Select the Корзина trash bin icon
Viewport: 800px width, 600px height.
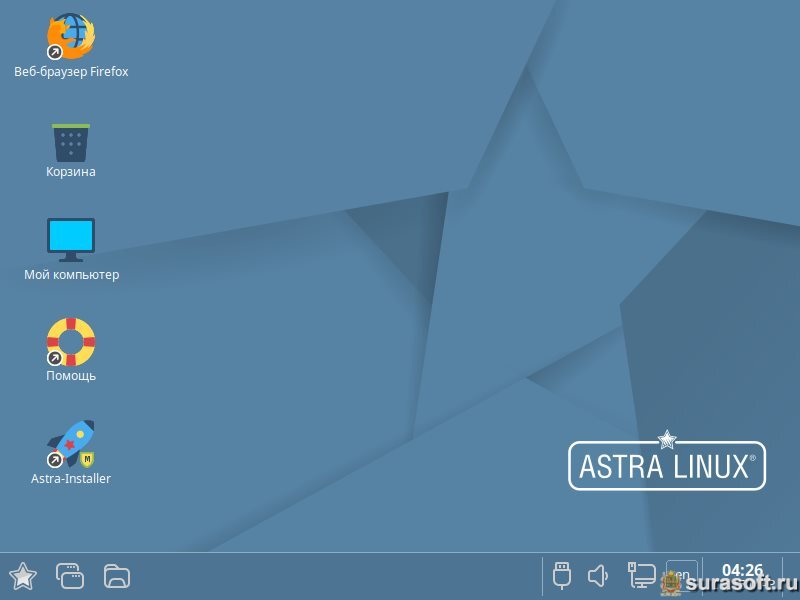[70, 143]
